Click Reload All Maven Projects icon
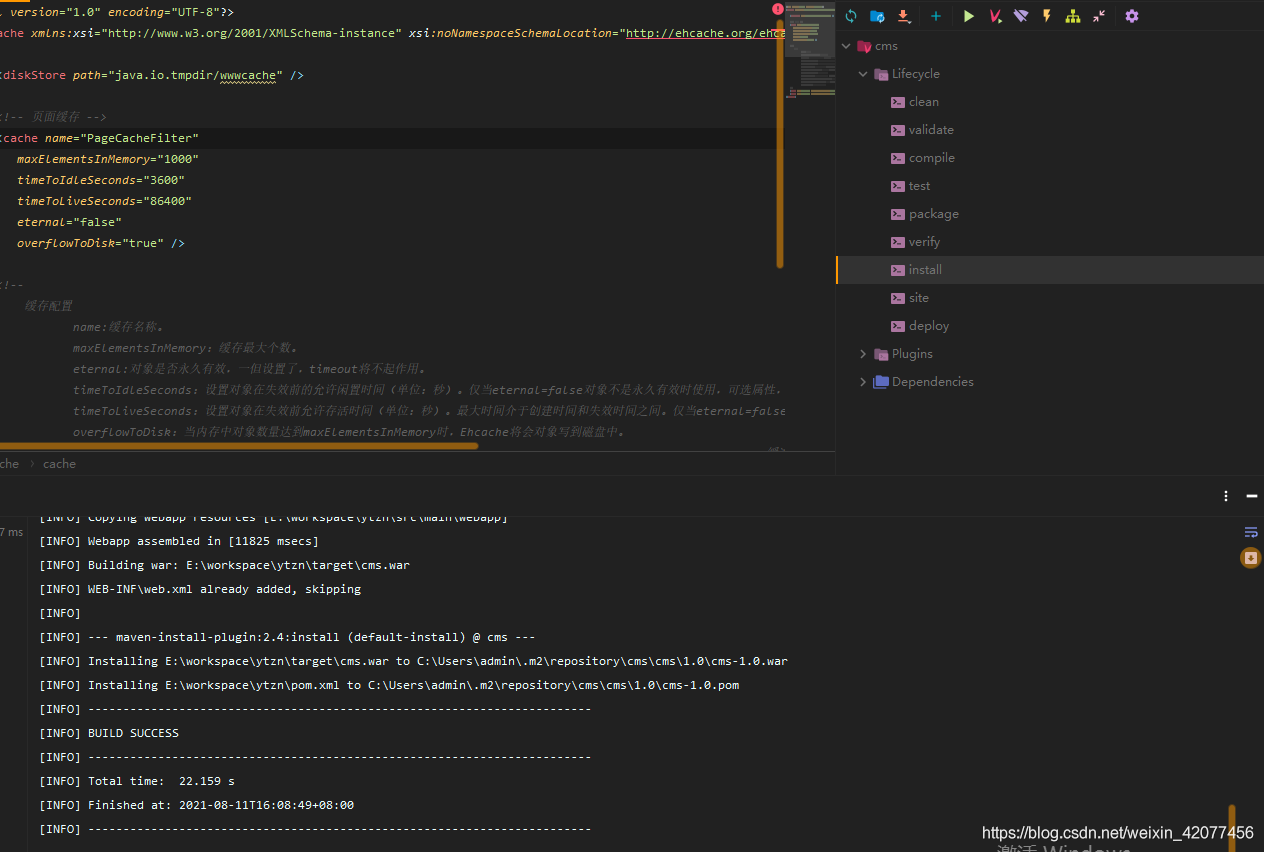This screenshot has width=1264, height=852. [x=851, y=16]
